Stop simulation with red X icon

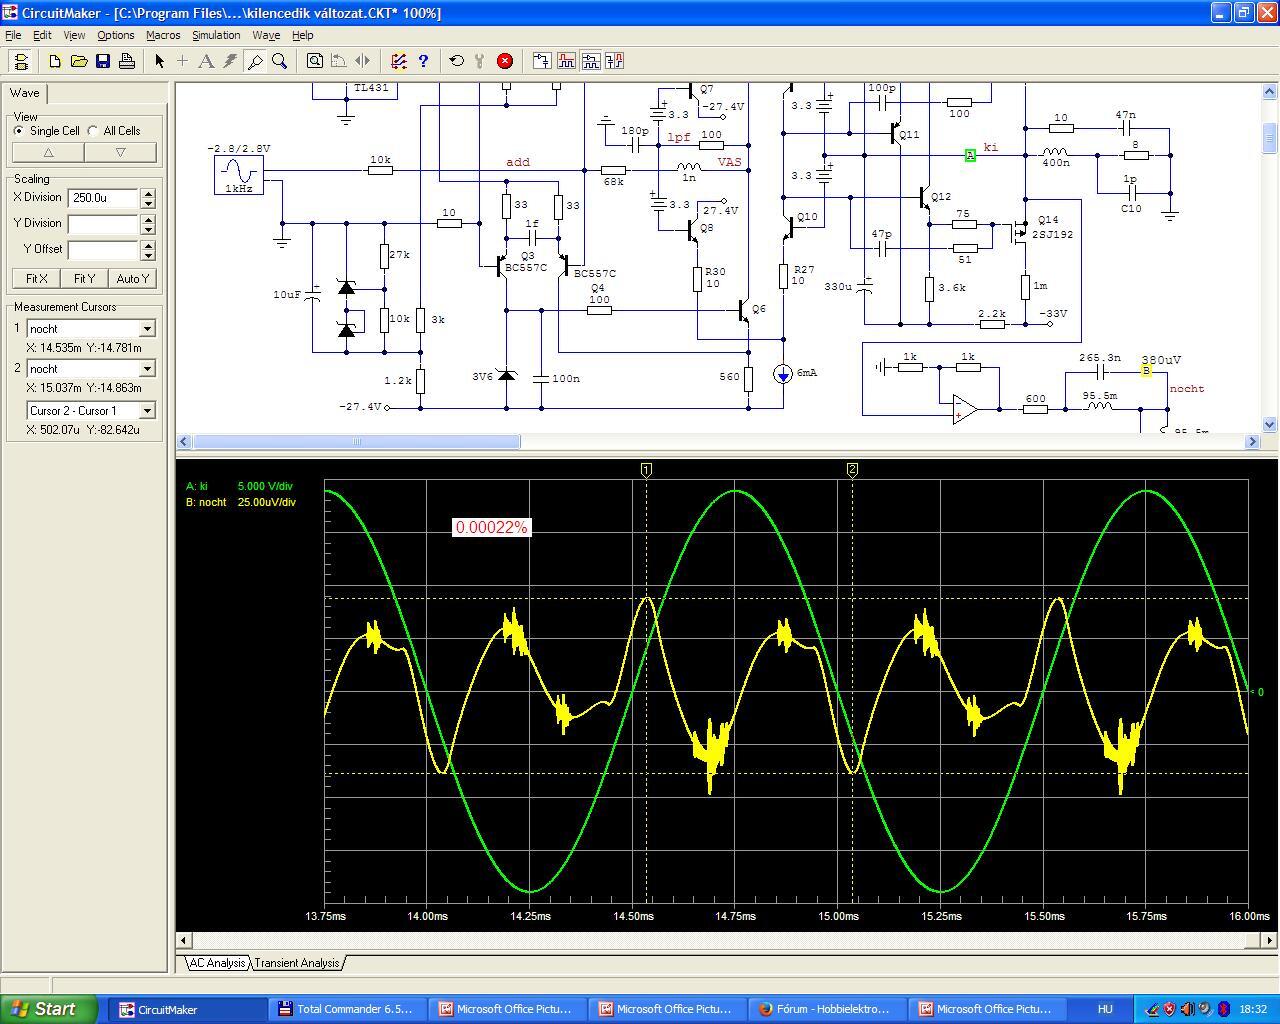click(505, 61)
